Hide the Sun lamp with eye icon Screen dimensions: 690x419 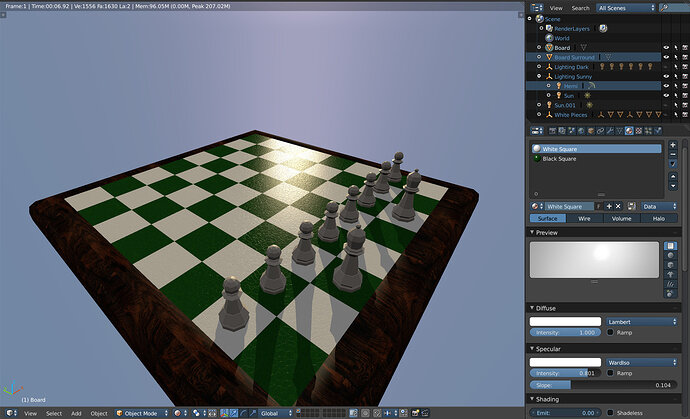coord(666,95)
